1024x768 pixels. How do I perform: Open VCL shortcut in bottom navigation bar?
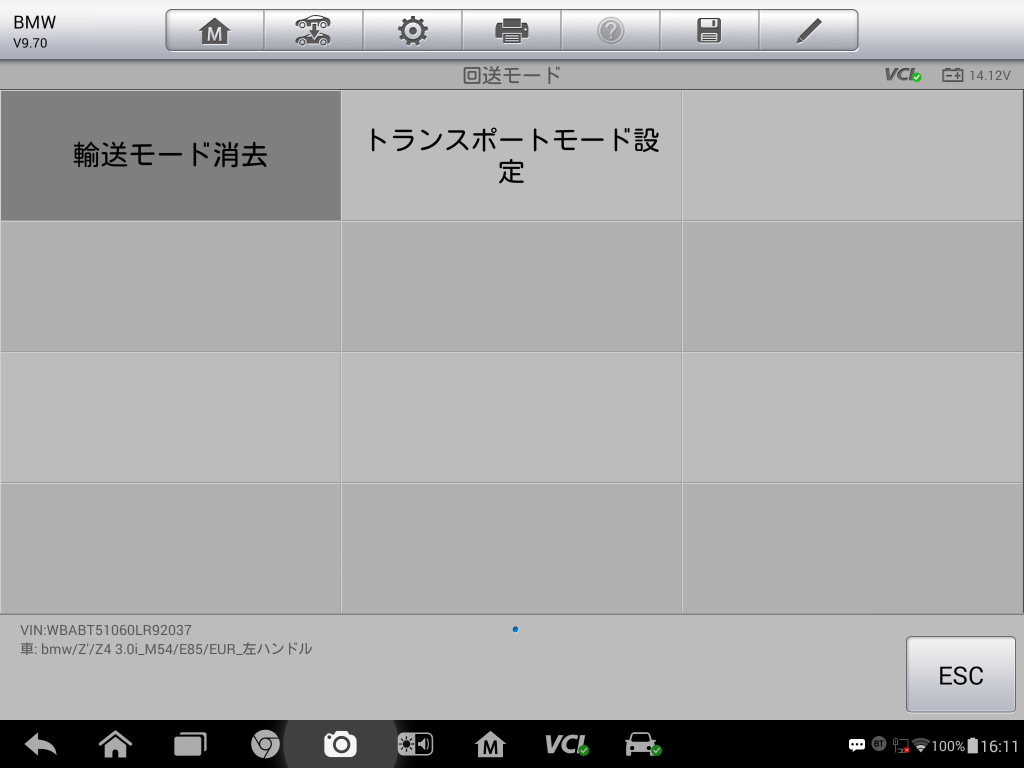[x=566, y=744]
